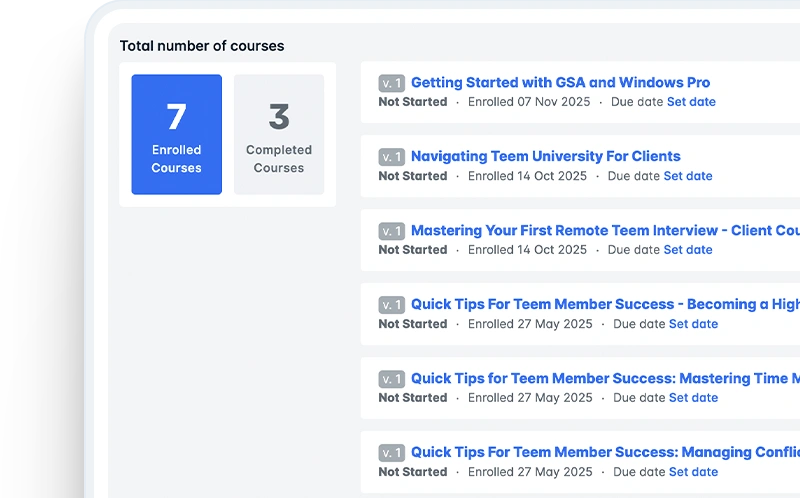The height and width of the screenshot is (498, 800).
Task: Open Getting Started with GSA and Windows Pro course
Action: coord(560,83)
